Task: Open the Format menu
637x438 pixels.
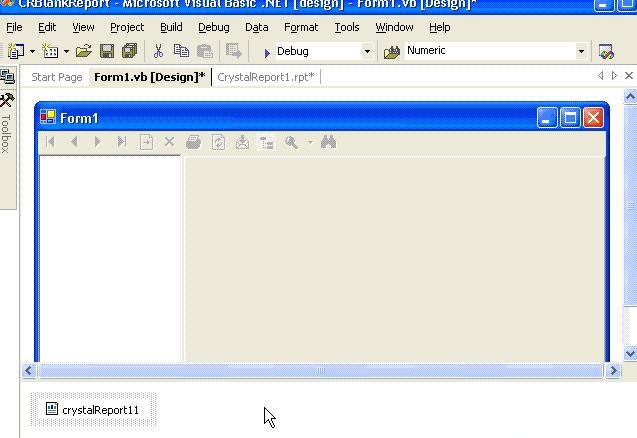Action: [x=301, y=27]
